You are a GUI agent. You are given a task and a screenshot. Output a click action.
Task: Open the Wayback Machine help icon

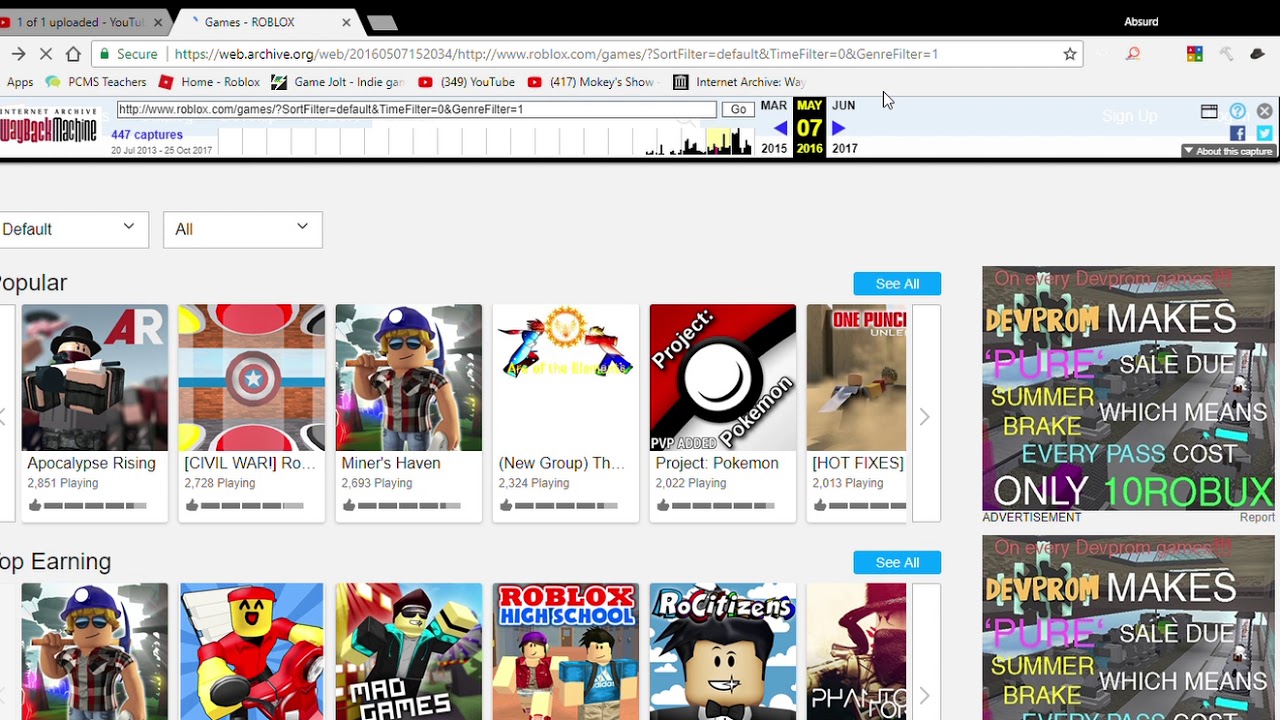pyautogui.click(x=1237, y=111)
